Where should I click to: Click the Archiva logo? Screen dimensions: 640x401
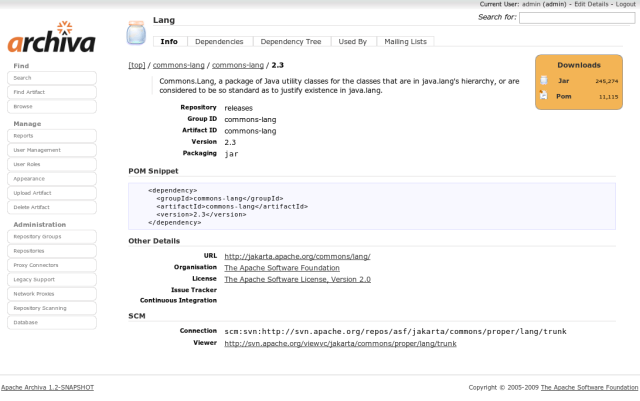pyautogui.click(x=51, y=40)
